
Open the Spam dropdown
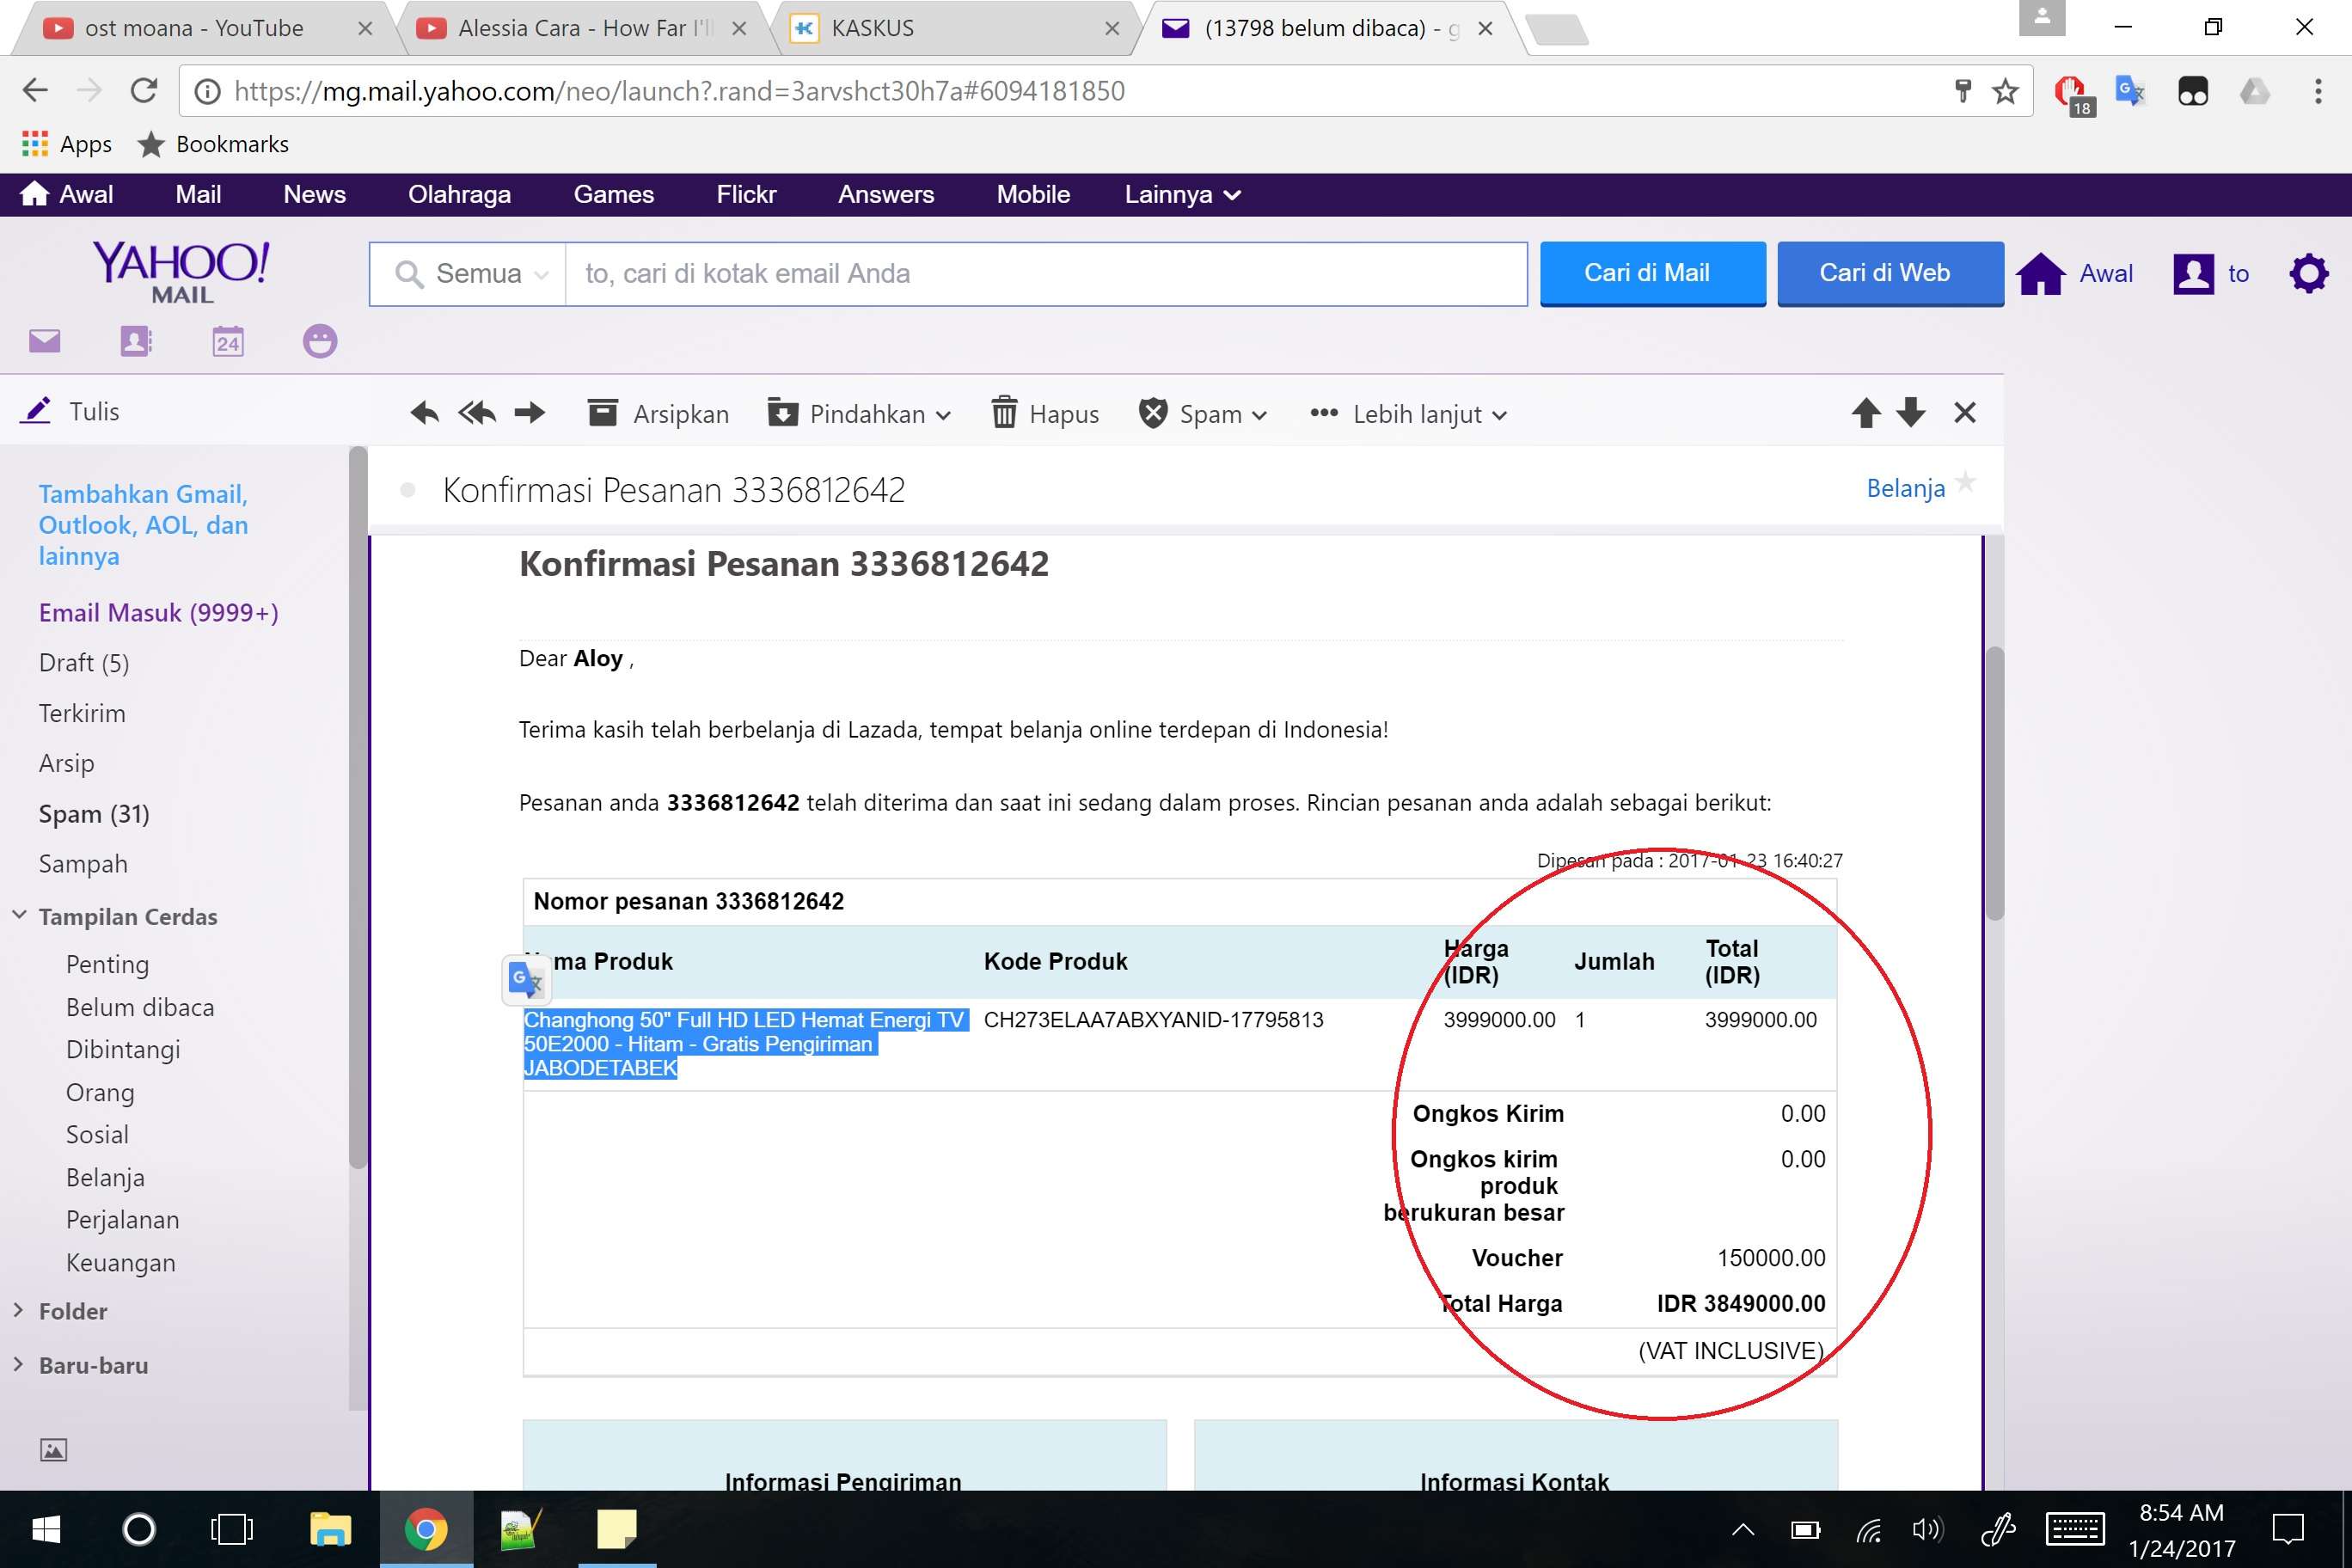(1203, 413)
